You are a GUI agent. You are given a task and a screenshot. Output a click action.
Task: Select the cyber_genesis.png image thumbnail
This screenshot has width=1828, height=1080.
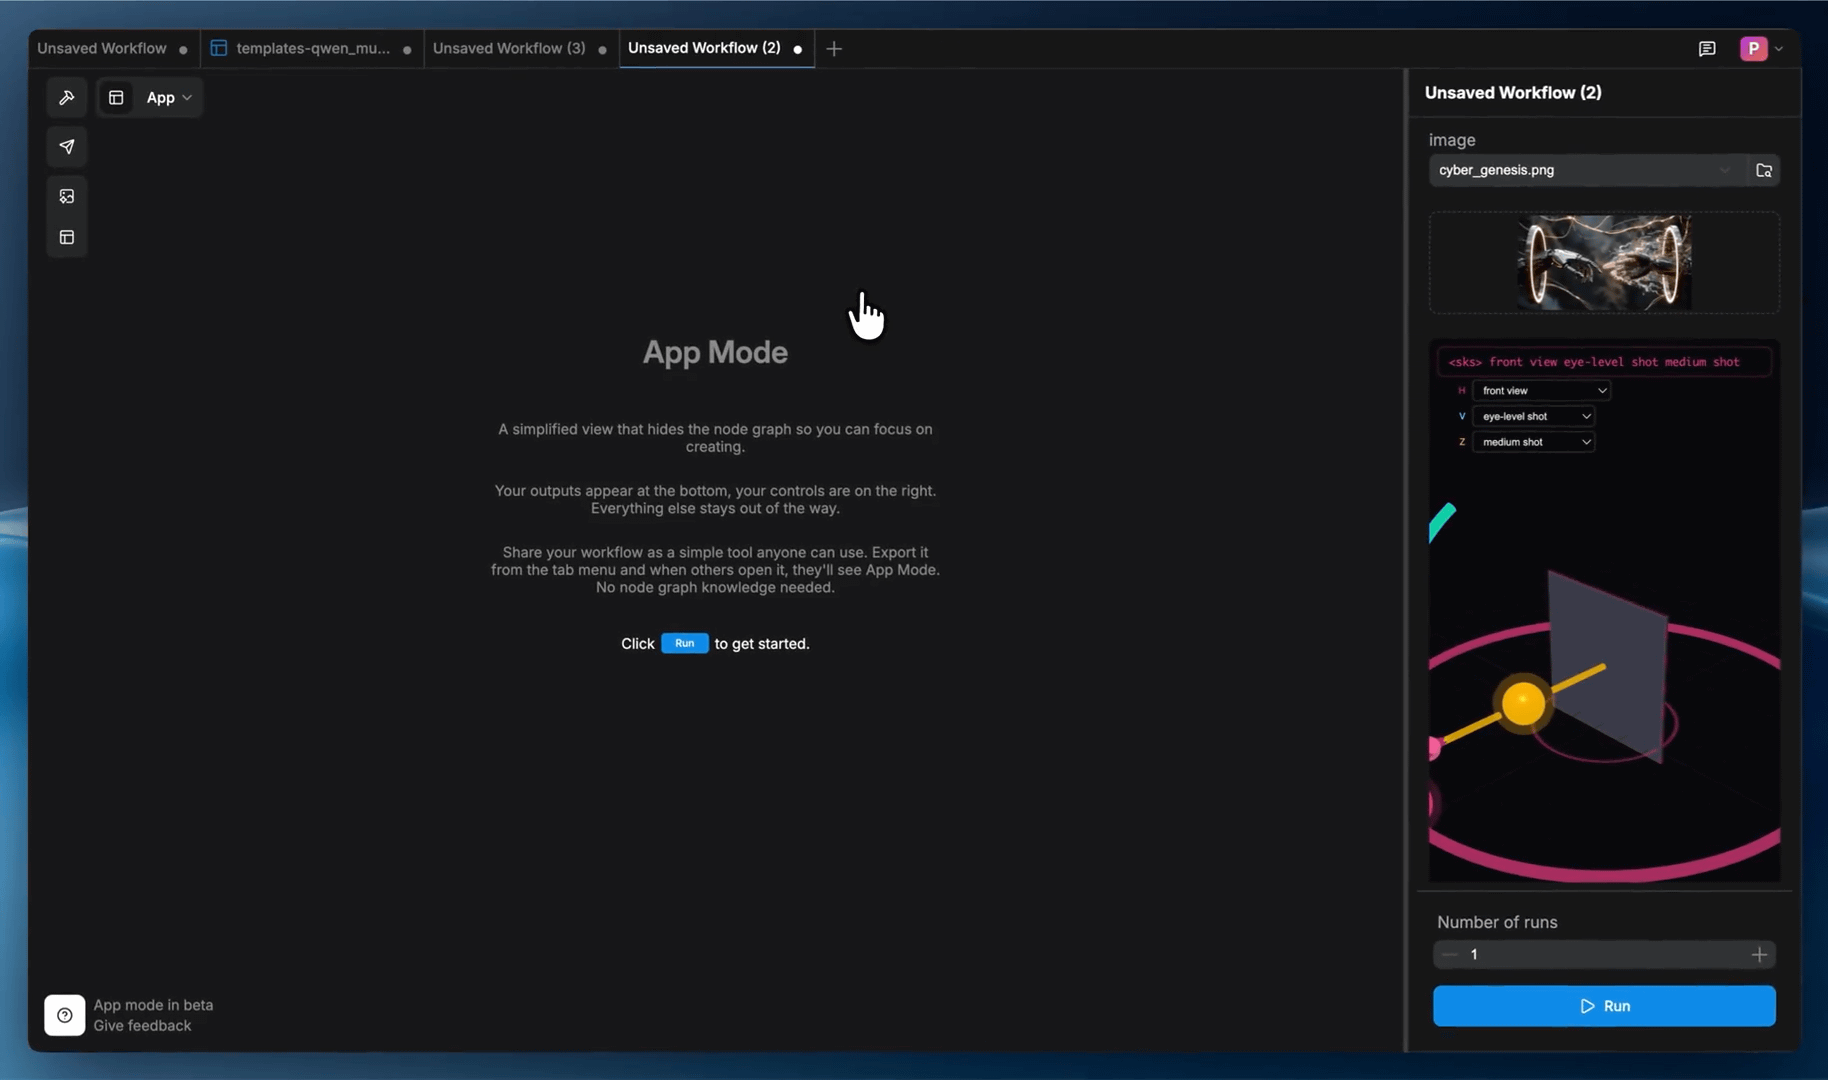1603,262
